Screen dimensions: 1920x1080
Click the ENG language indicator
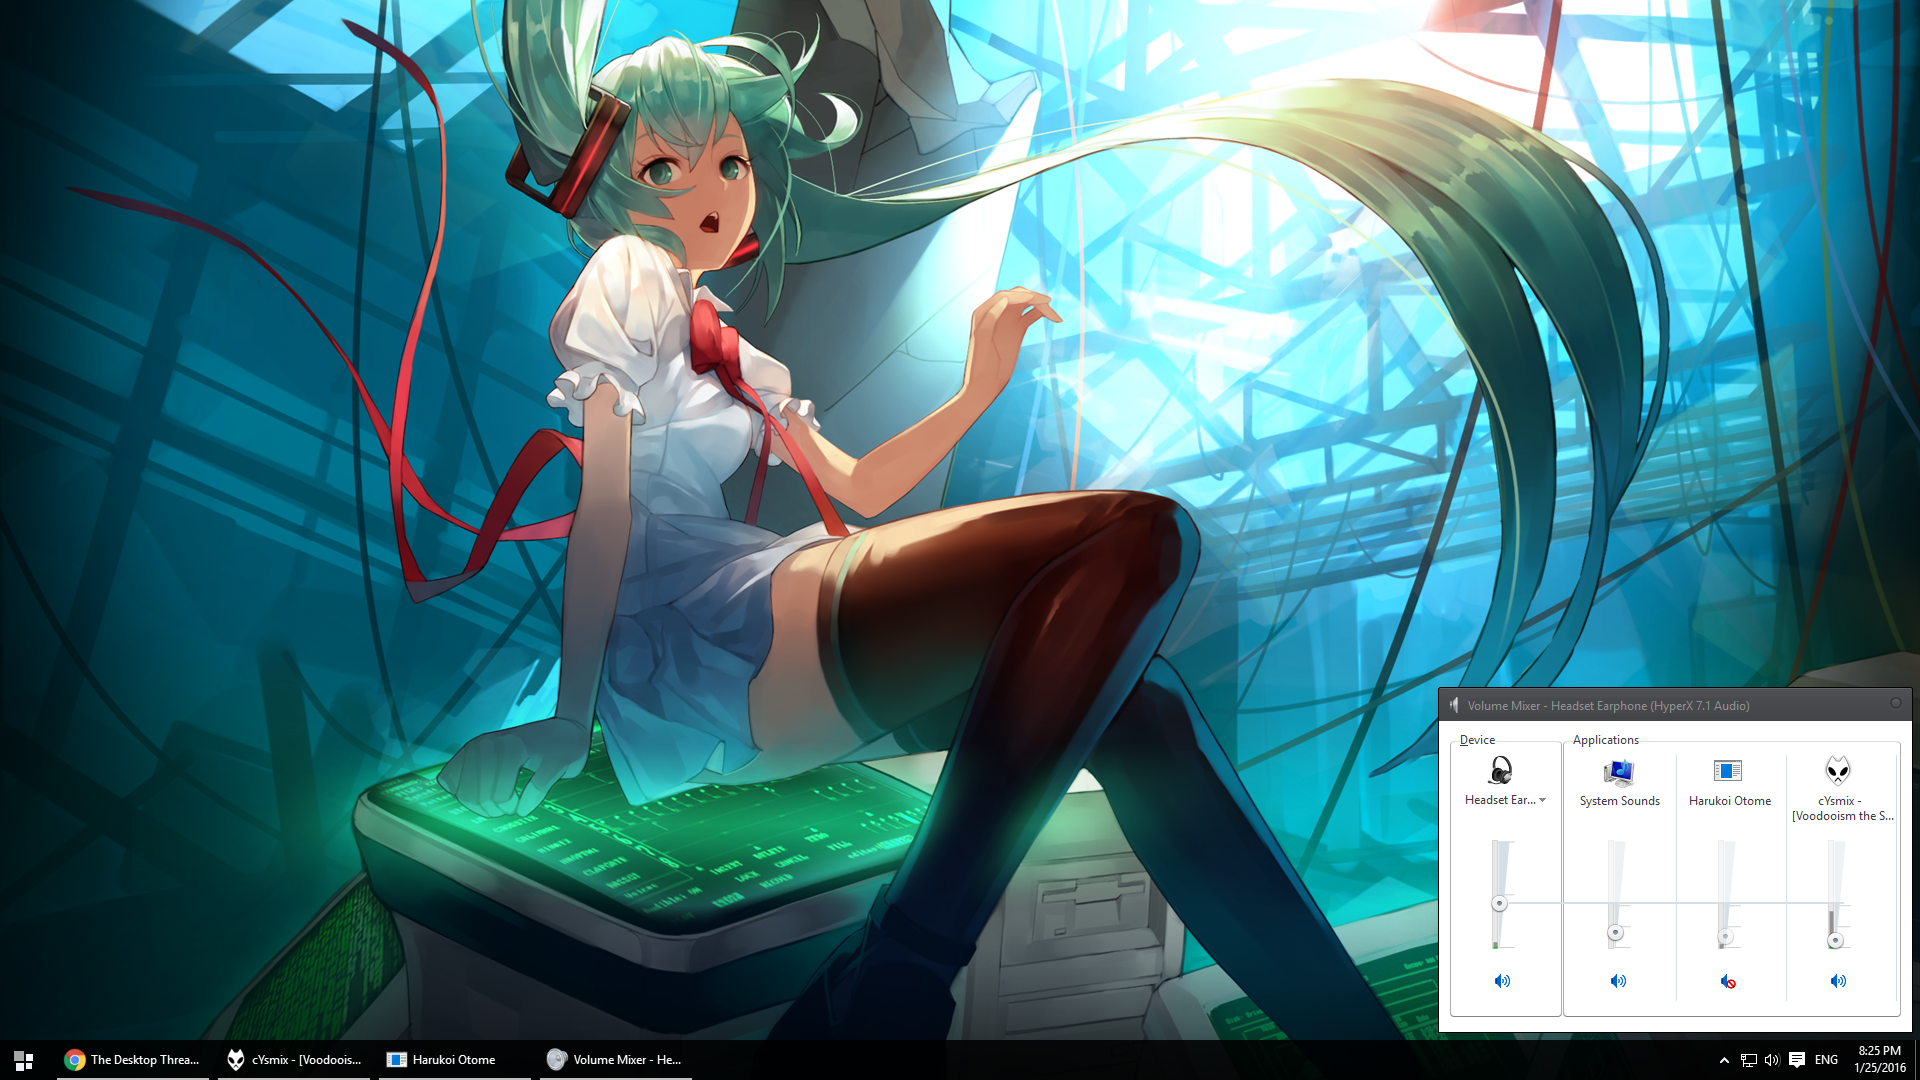(1826, 1060)
